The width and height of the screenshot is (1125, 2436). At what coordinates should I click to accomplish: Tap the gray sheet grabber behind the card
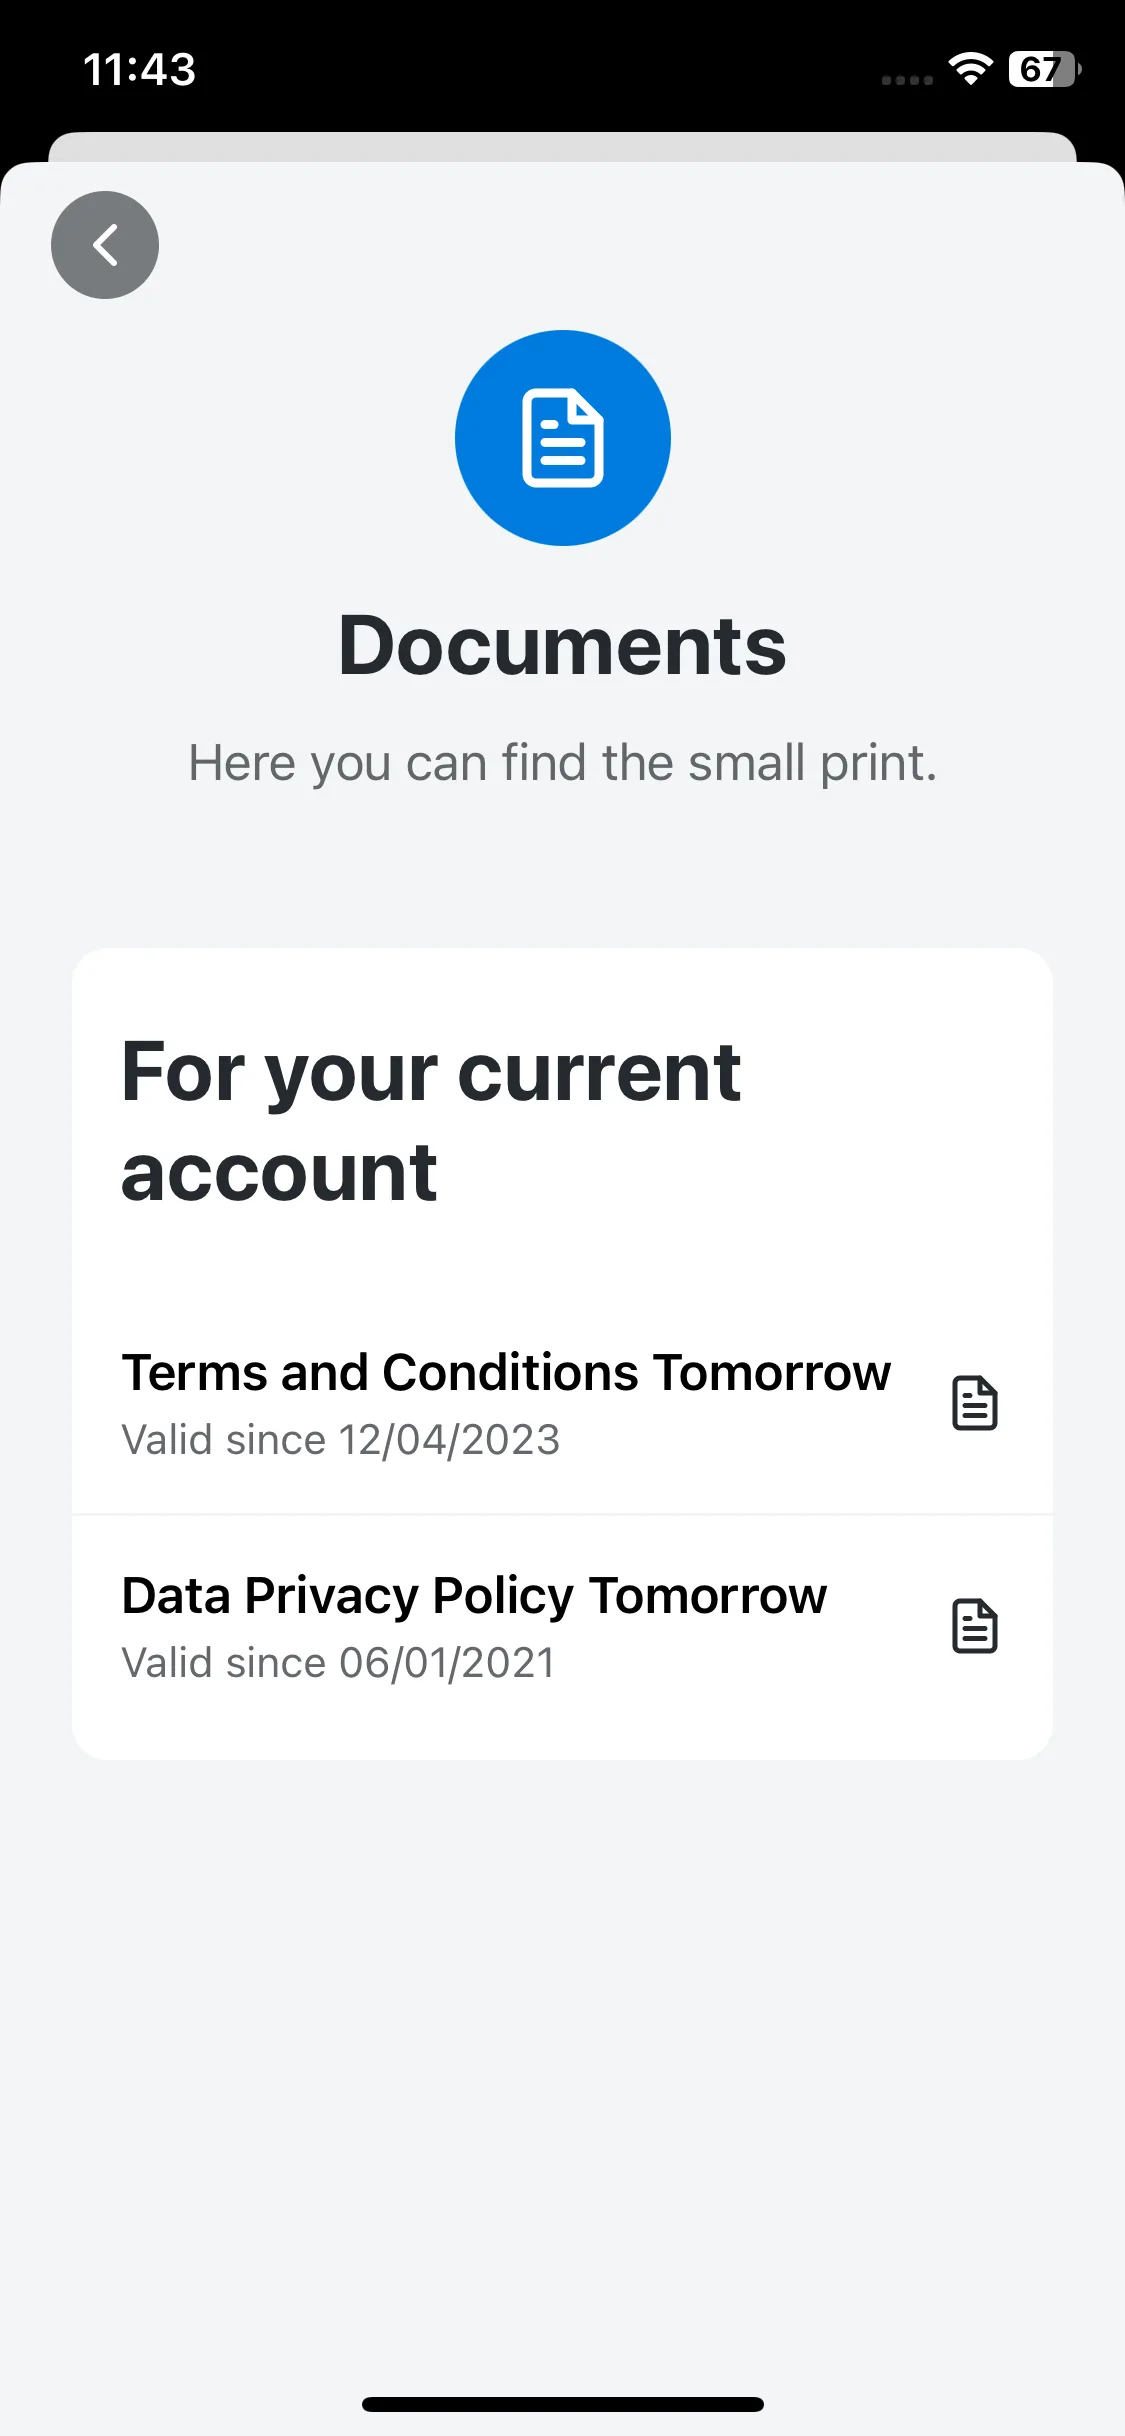pos(563,146)
